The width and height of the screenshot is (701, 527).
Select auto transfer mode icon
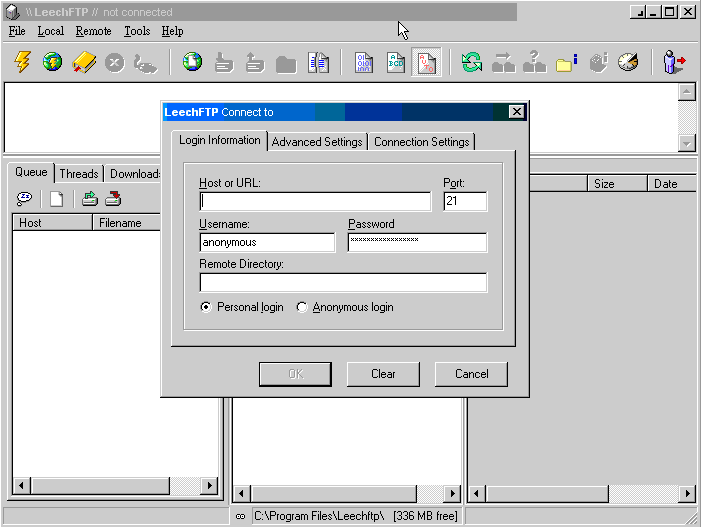[x=426, y=62]
